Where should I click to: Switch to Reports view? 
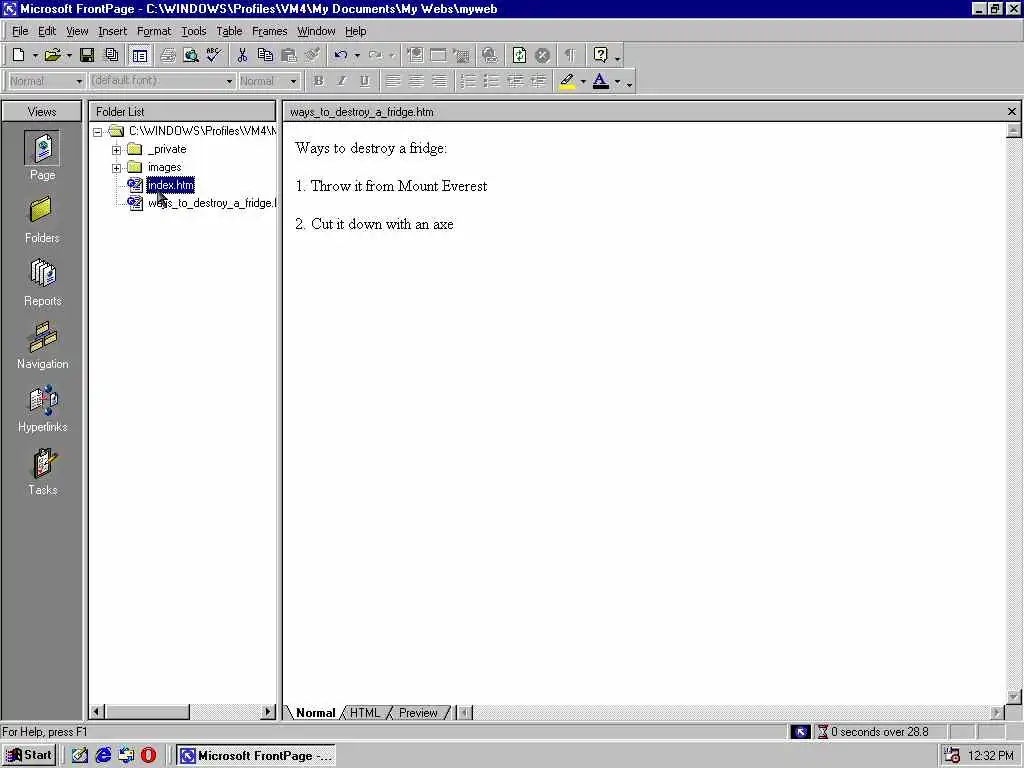[x=42, y=283]
